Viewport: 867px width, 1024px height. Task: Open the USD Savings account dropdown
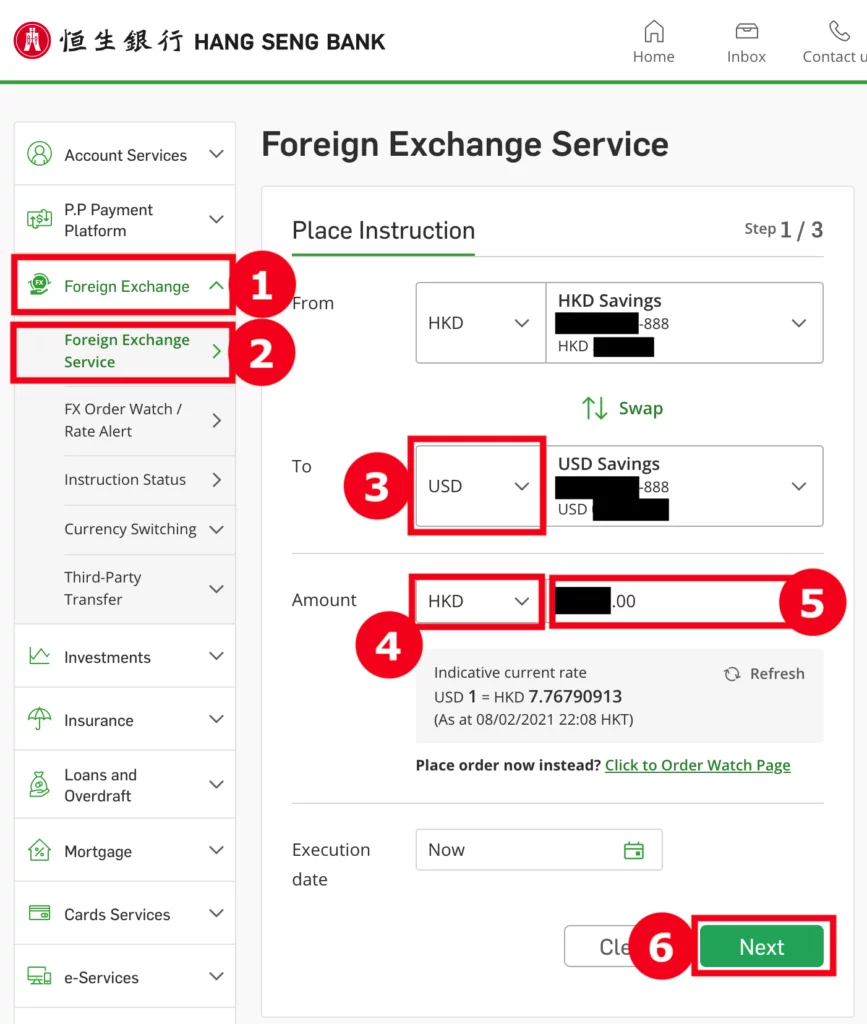click(684, 486)
